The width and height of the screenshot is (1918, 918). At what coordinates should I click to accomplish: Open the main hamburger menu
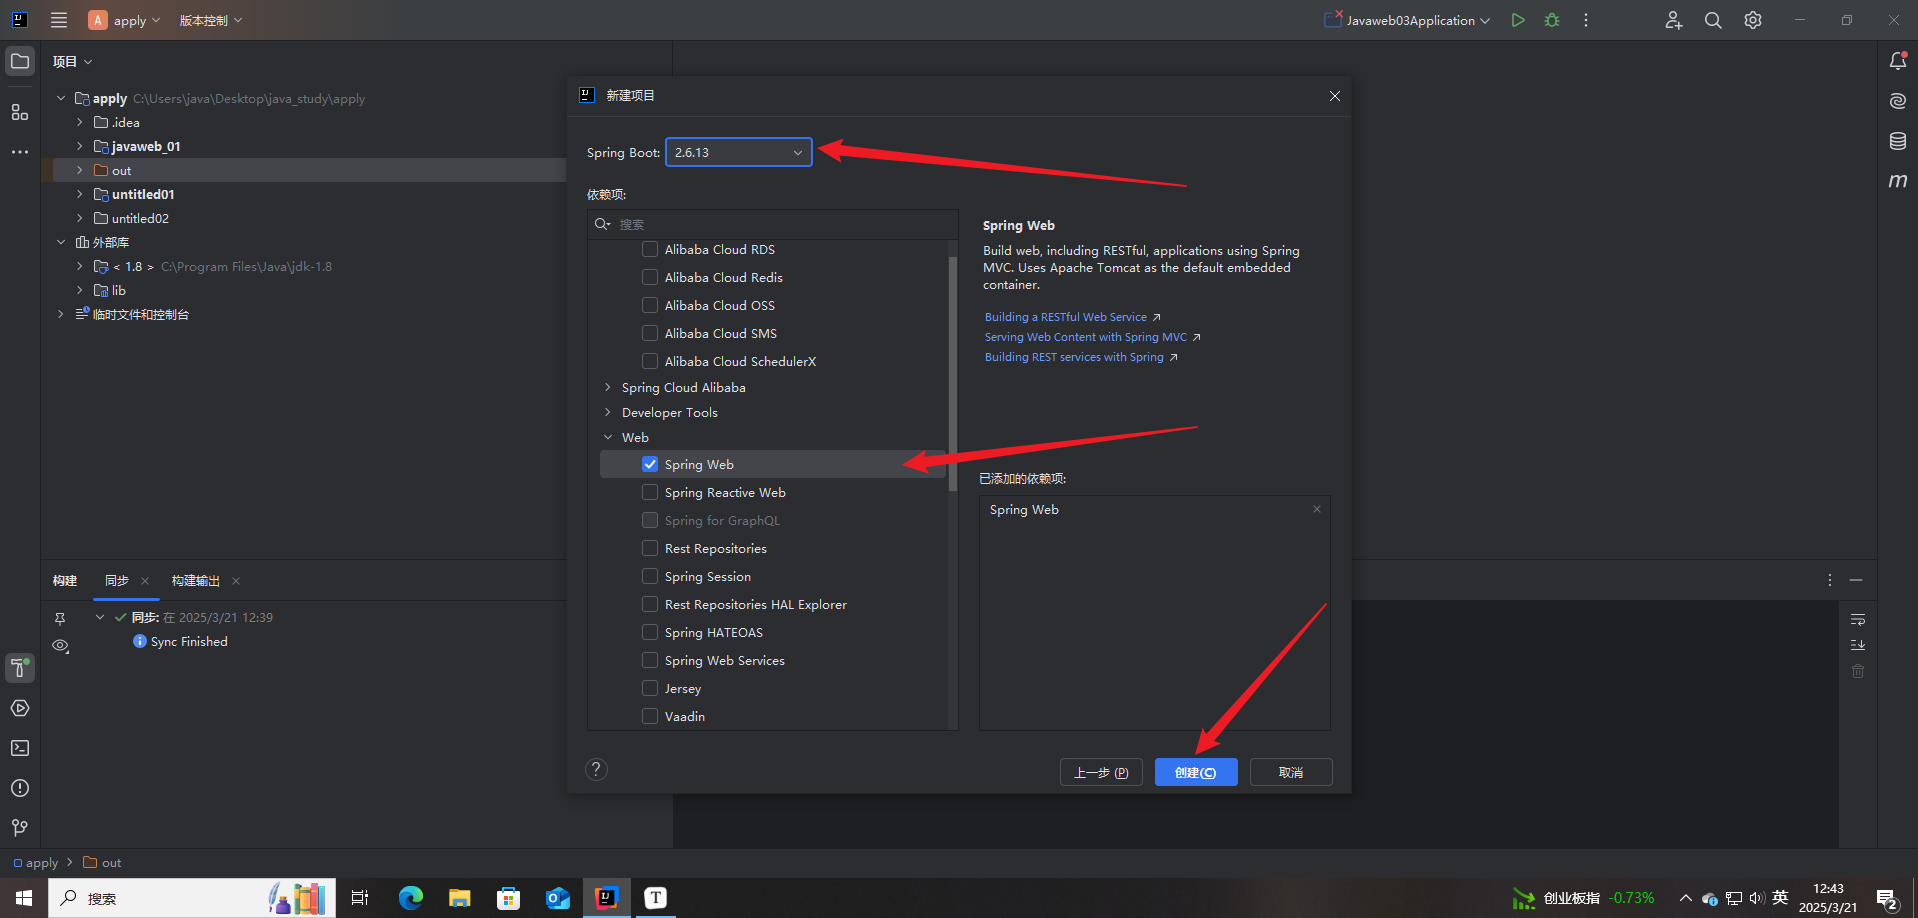tap(59, 20)
